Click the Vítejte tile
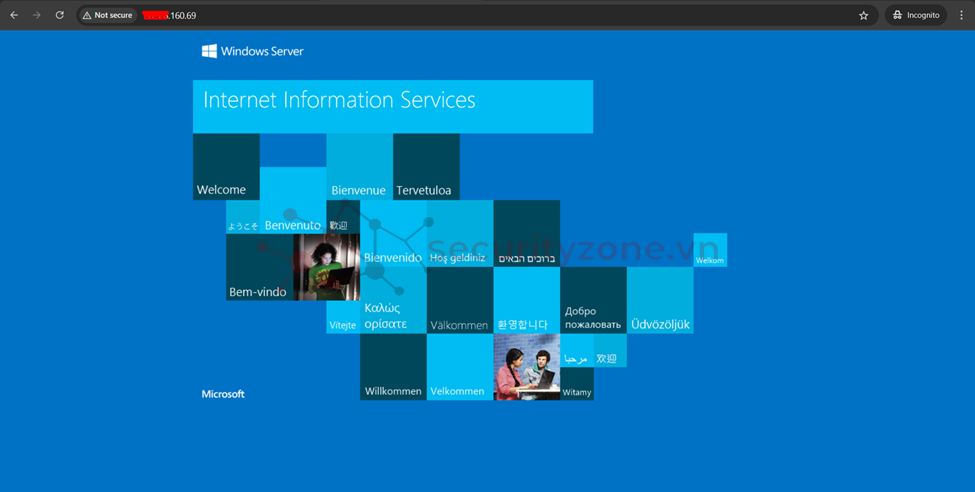Image resolution: width=975 pixels, height=492 pixels. point(343,317)
